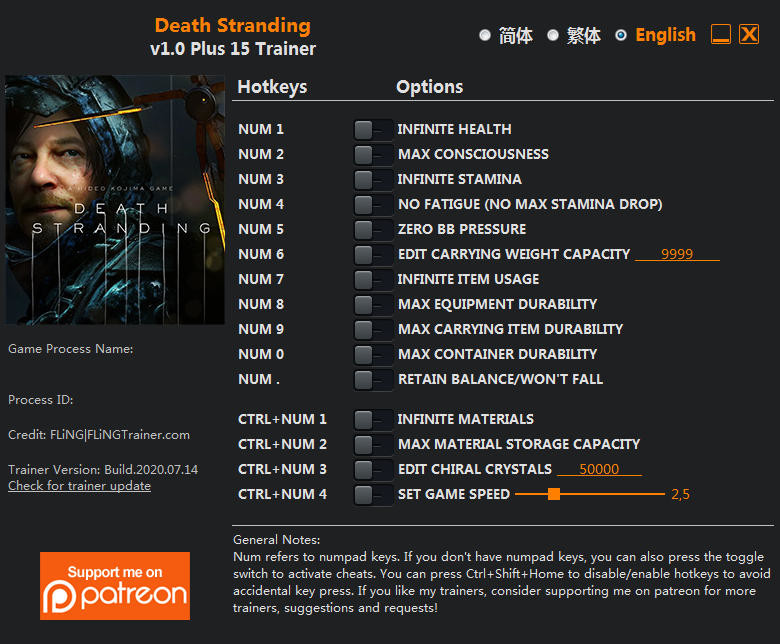Enable the Max Consciousness switch

[x=373, y=155]
